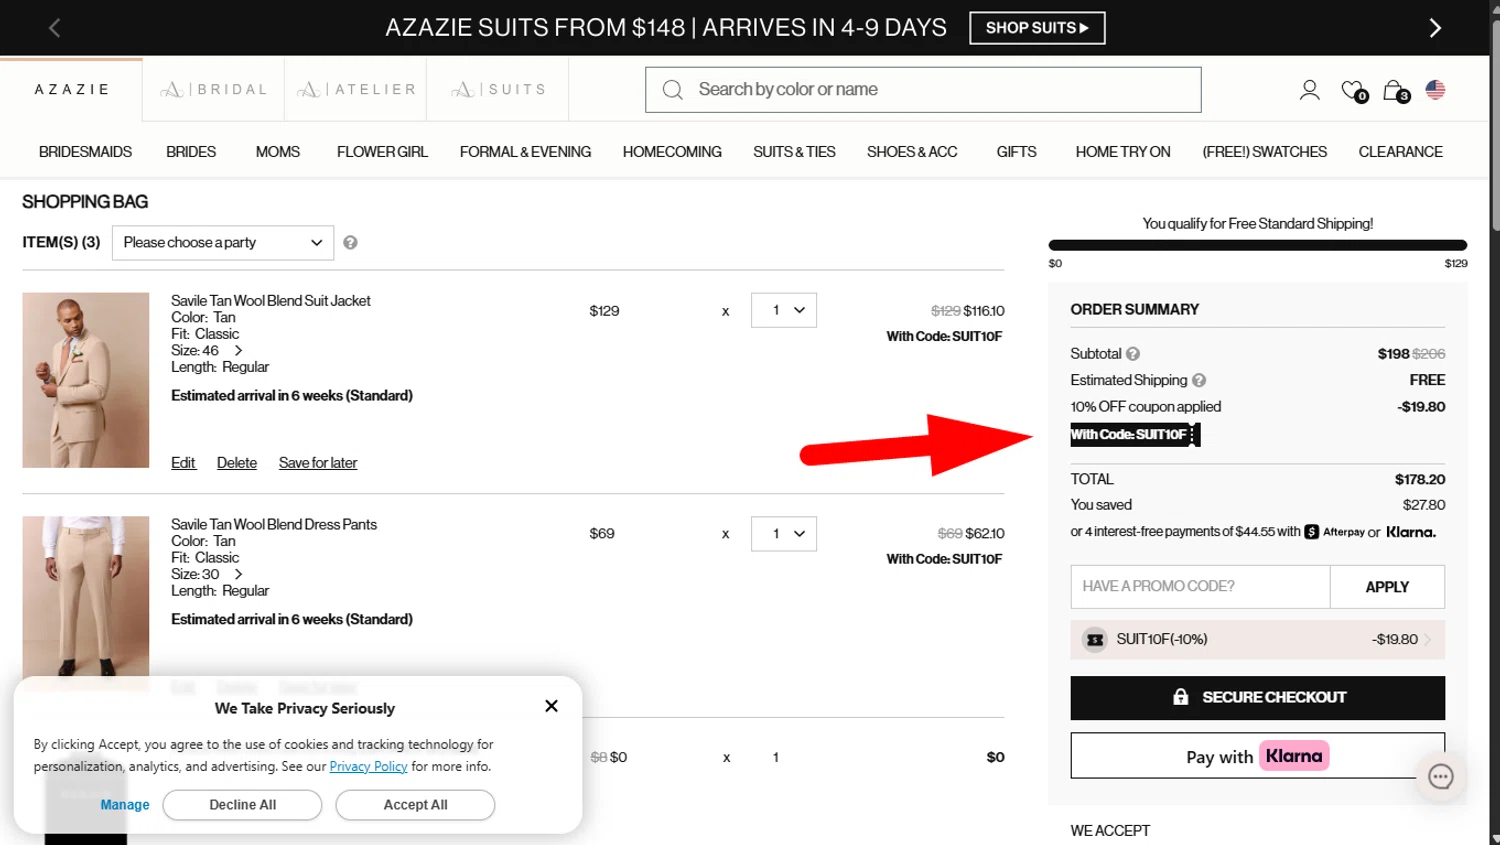Viewport: 1500px width, 845px height.
Task: Click Accept All cookies button
Action: pyautogui.click(x=415, y=805)
